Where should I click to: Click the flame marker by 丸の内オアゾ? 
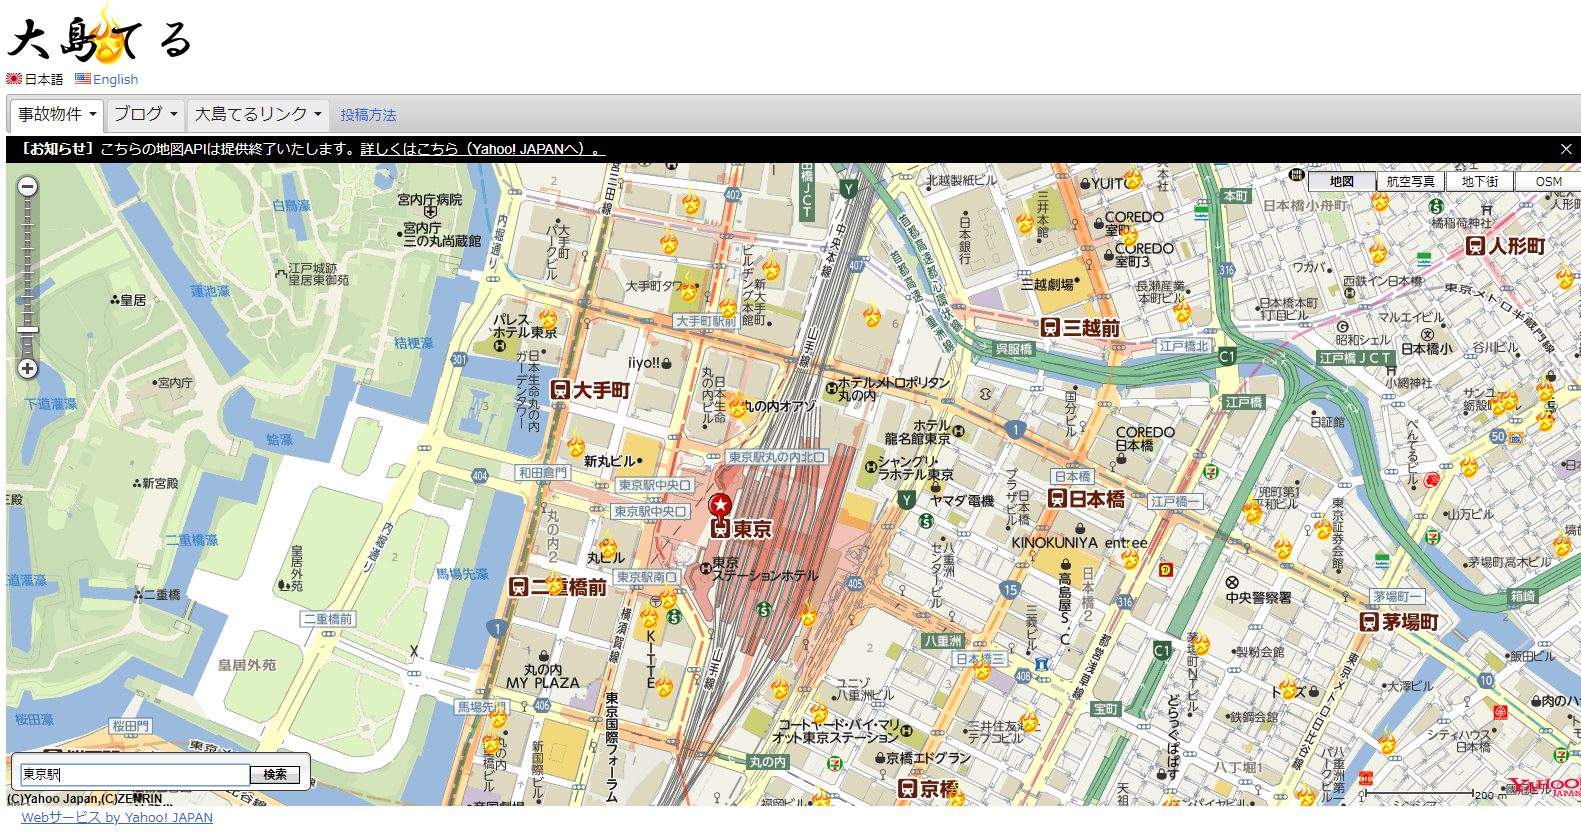[x=738, y=405]
